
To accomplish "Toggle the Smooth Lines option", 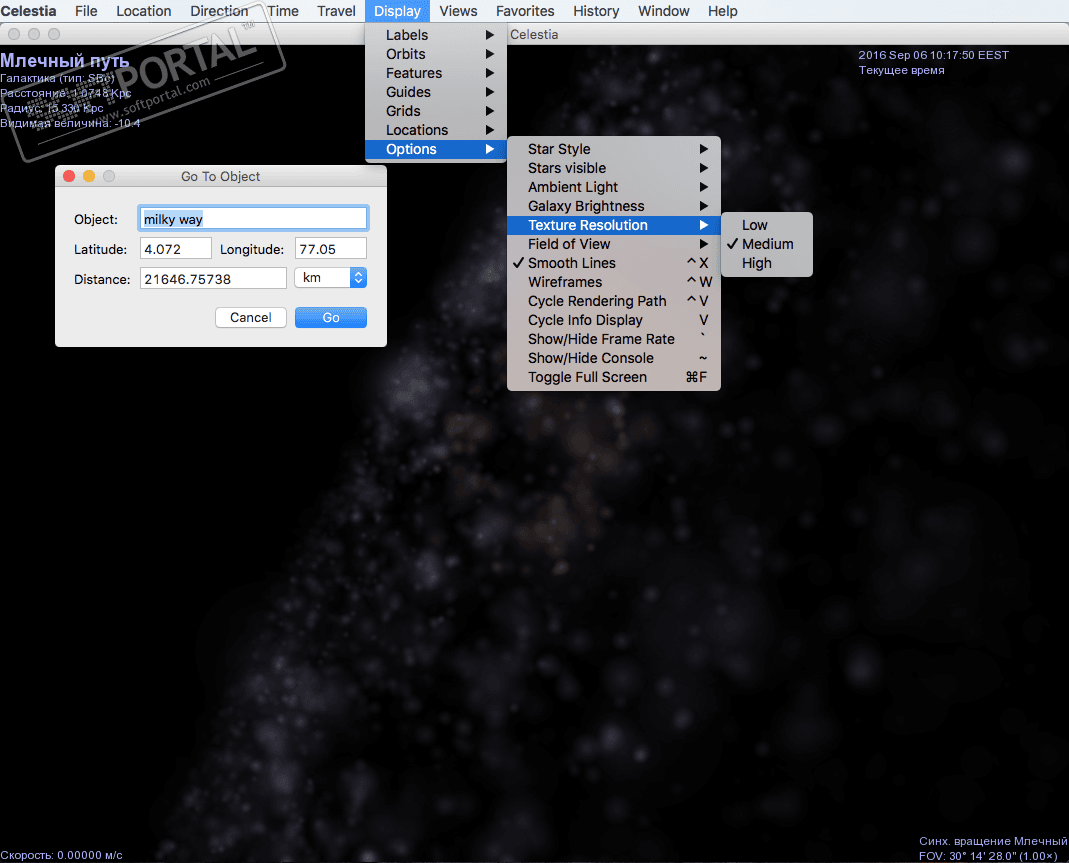I will tap(614, 263).
